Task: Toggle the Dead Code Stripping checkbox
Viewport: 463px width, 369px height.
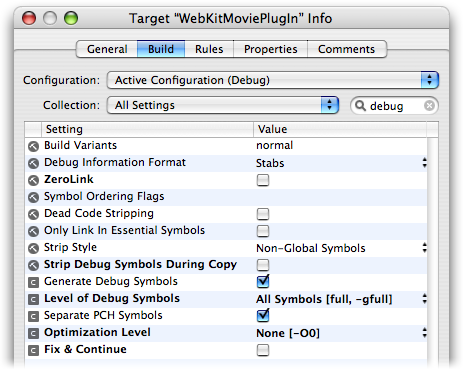Action: [x=263, y=214]
